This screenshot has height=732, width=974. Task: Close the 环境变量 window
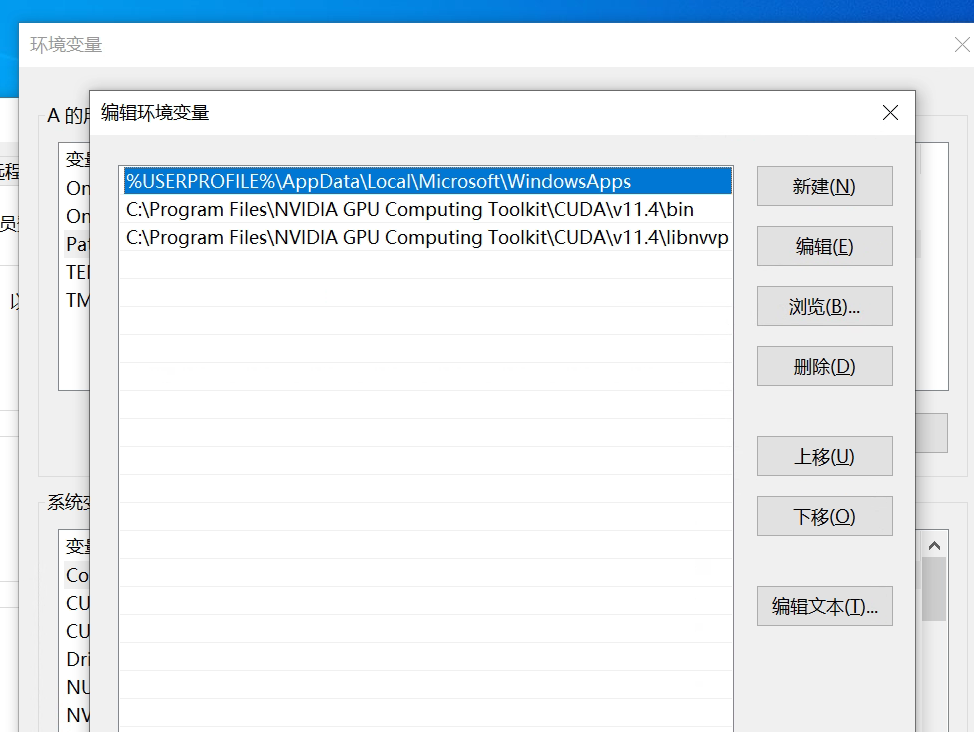[962, 44]
